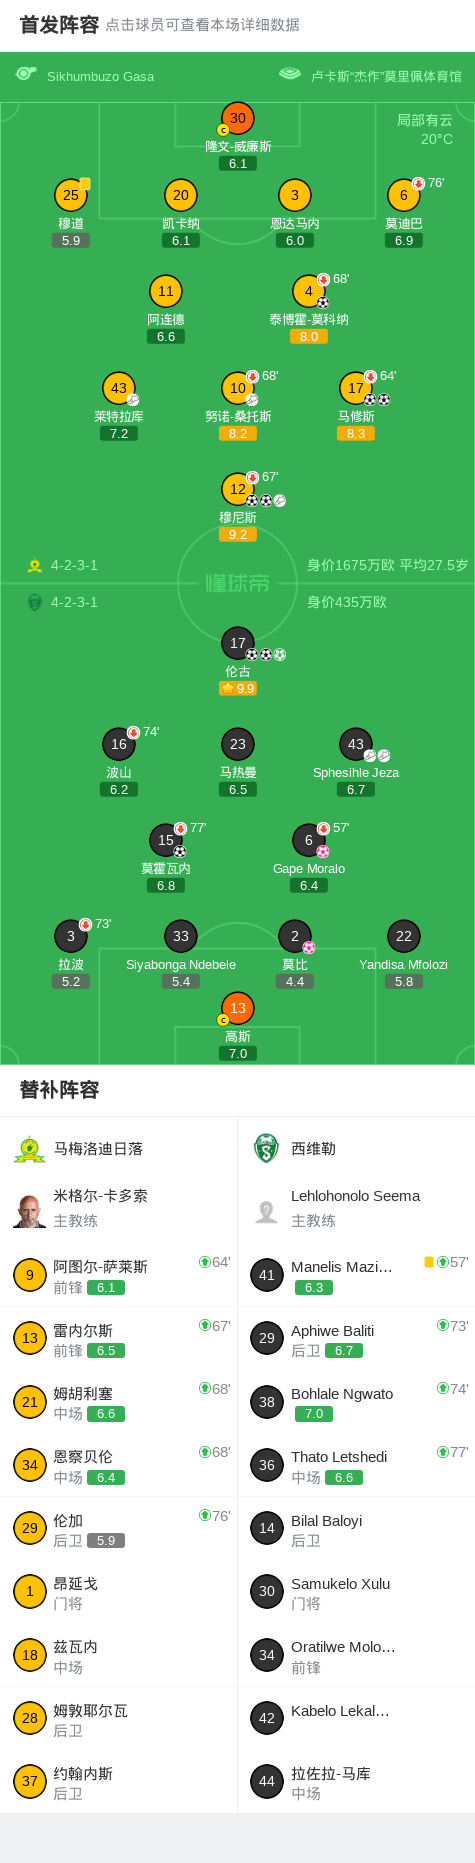Select substitute 41 Manelis Mazi row

click(x=356, y=1275)
